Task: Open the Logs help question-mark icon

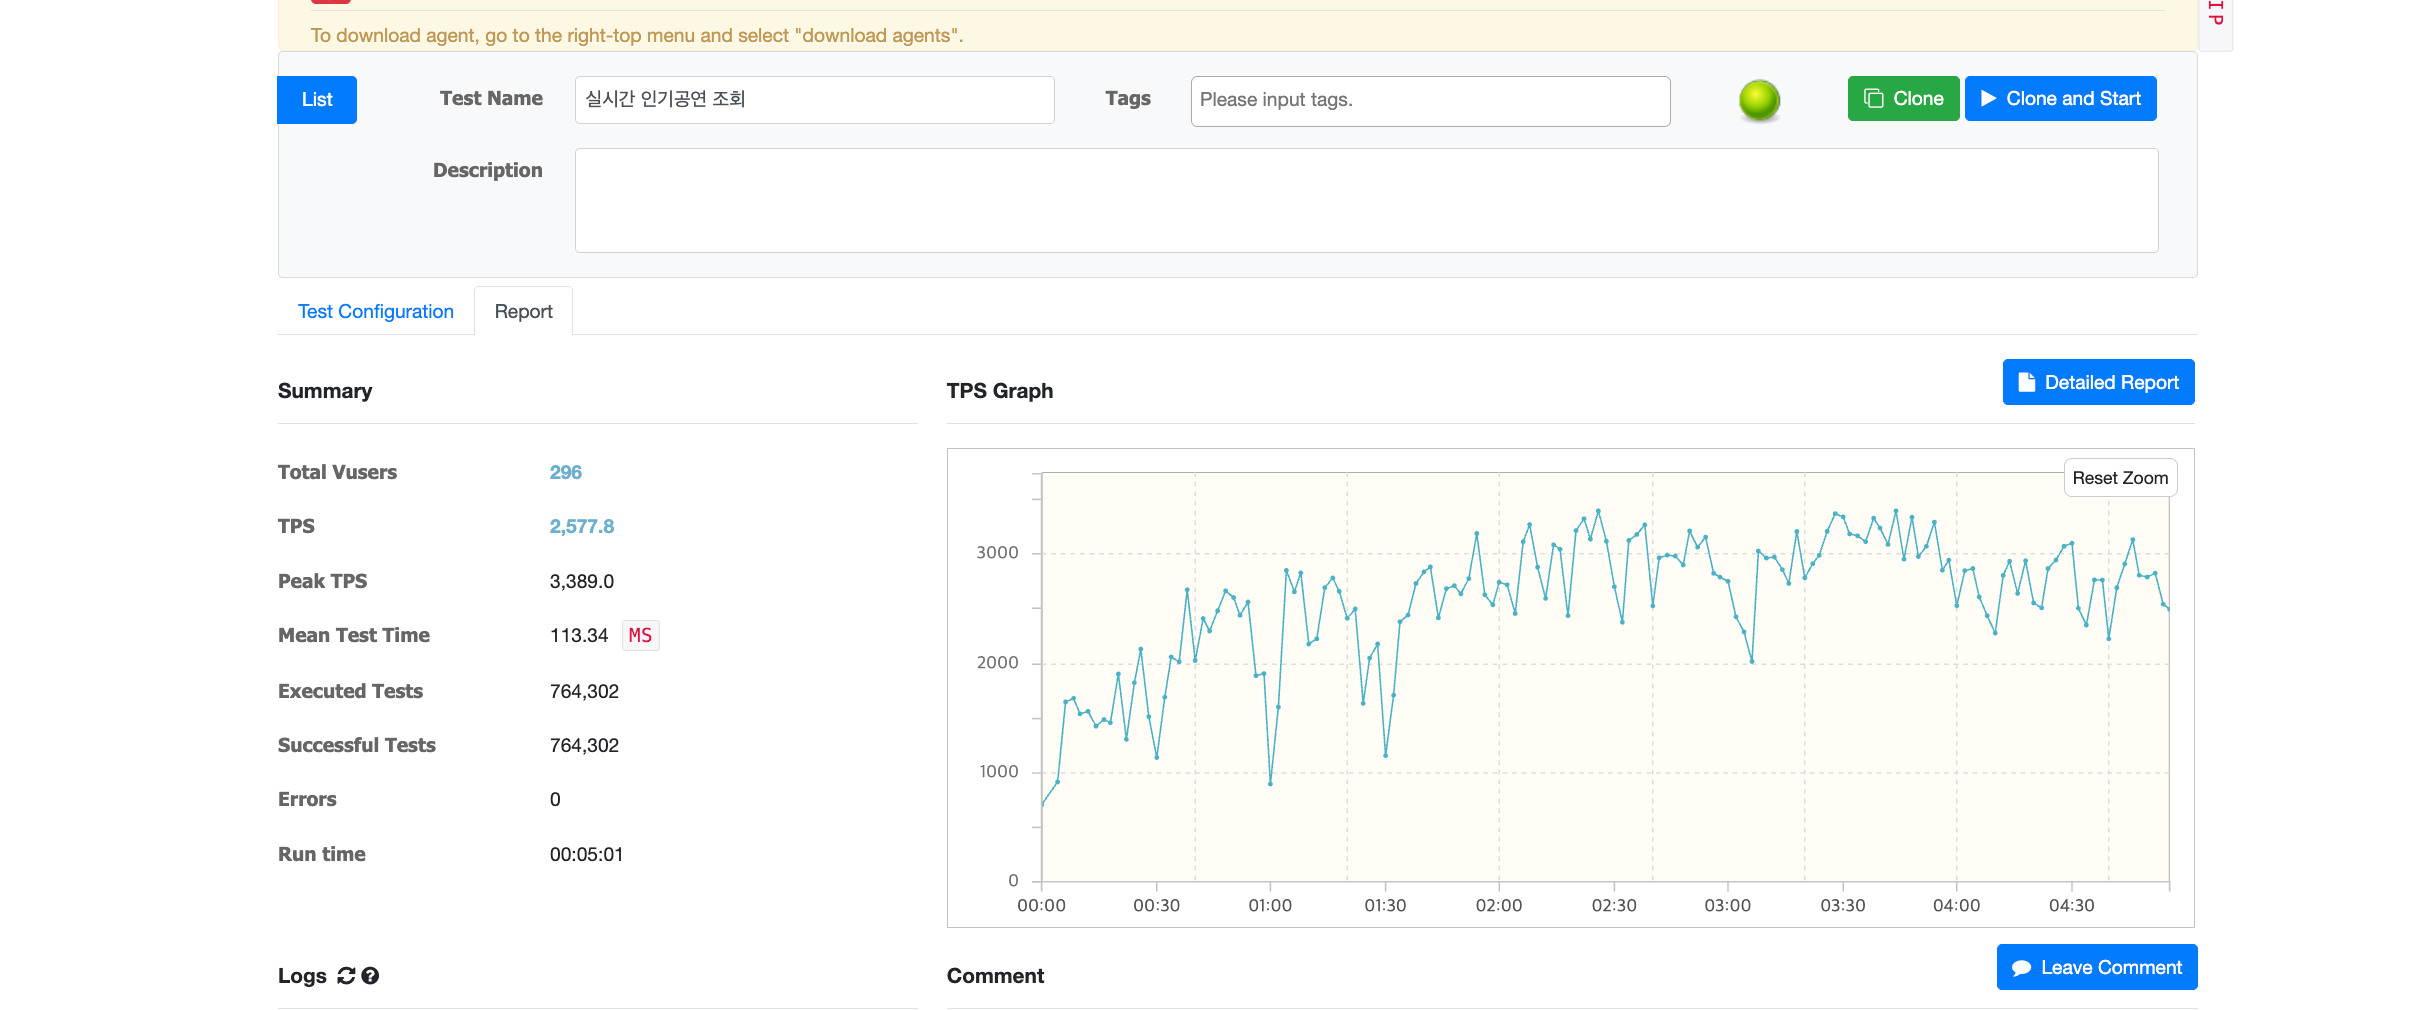Action: (x=370, y=976)
